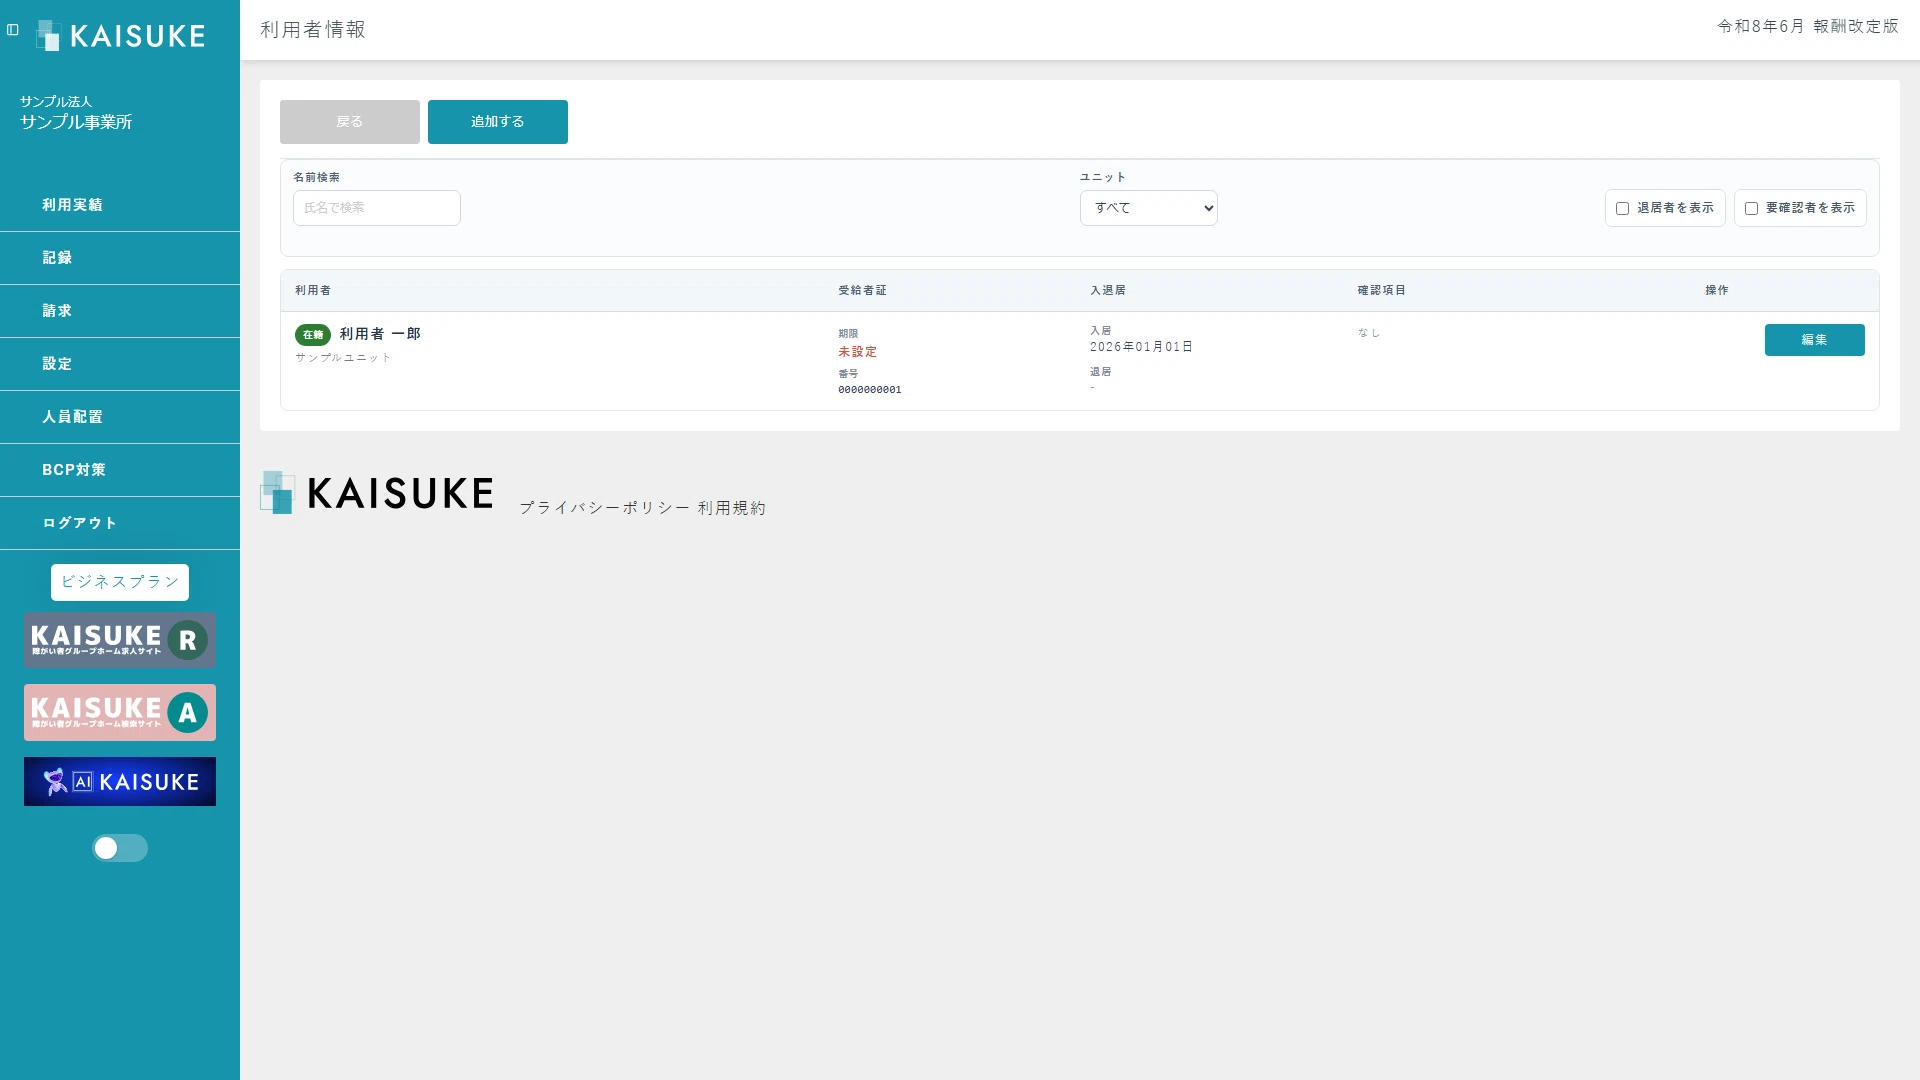
Task: Select ログアウト in the sidebar
Action: [x=120, y=523]
